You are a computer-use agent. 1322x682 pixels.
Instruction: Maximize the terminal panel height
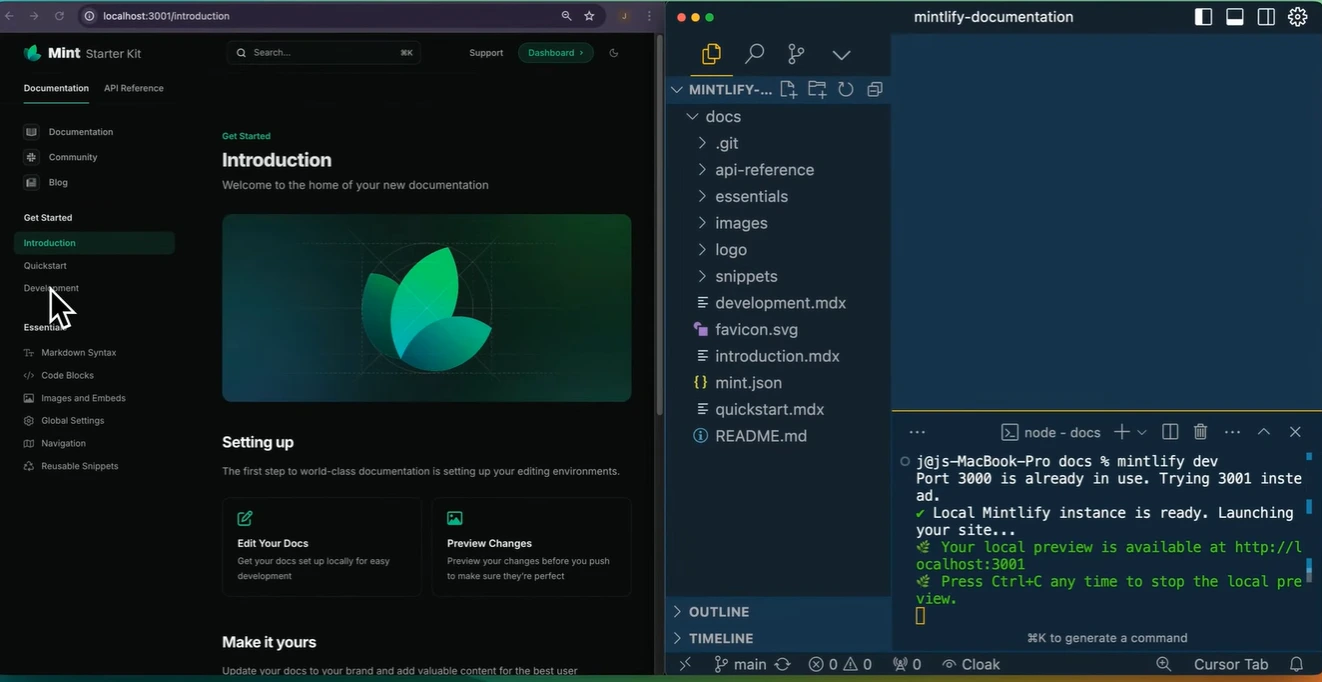coord(1264,431)
